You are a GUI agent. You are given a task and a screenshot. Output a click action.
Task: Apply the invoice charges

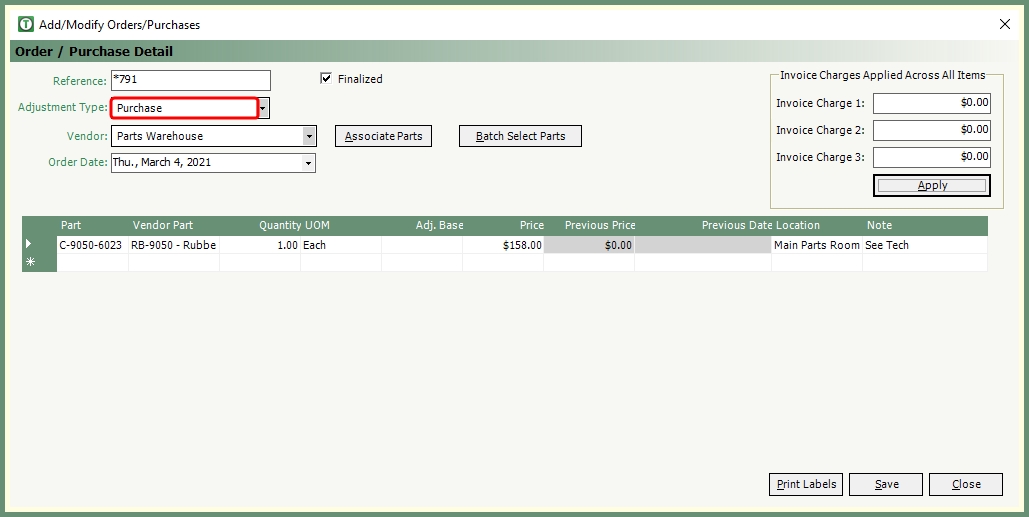point(932,186)
